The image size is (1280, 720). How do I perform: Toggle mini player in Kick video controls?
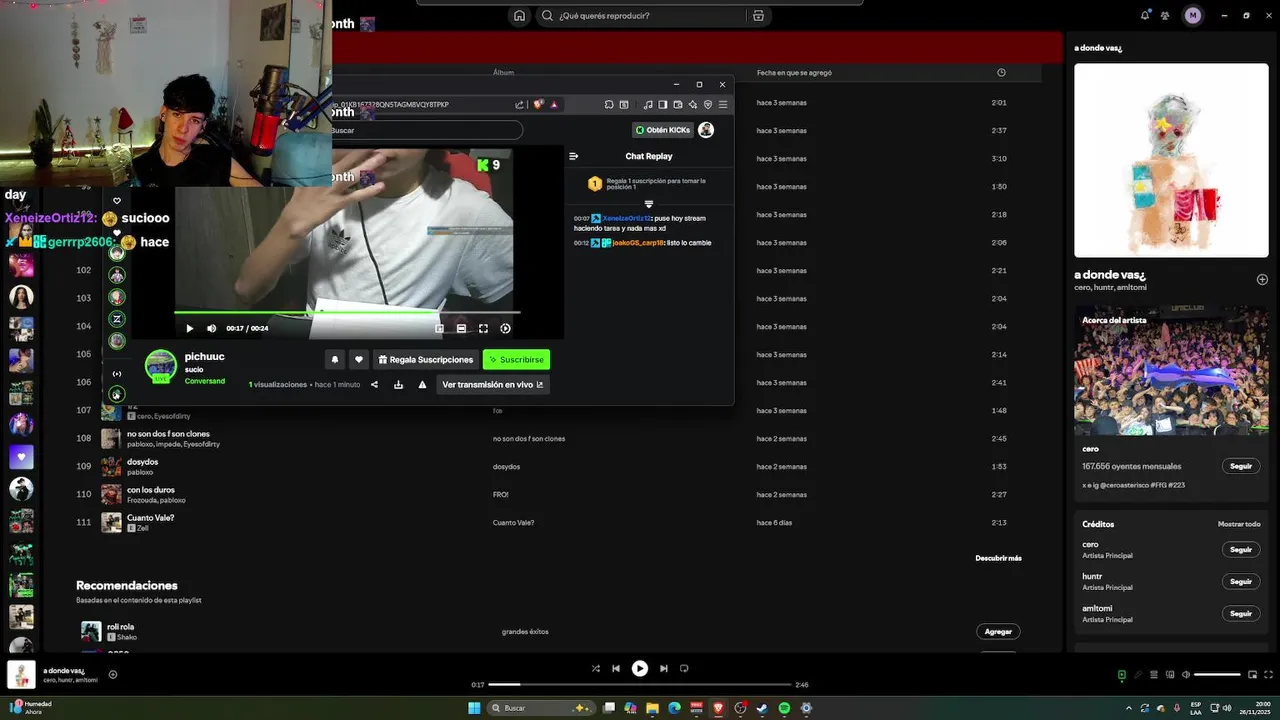coord(439,328)
